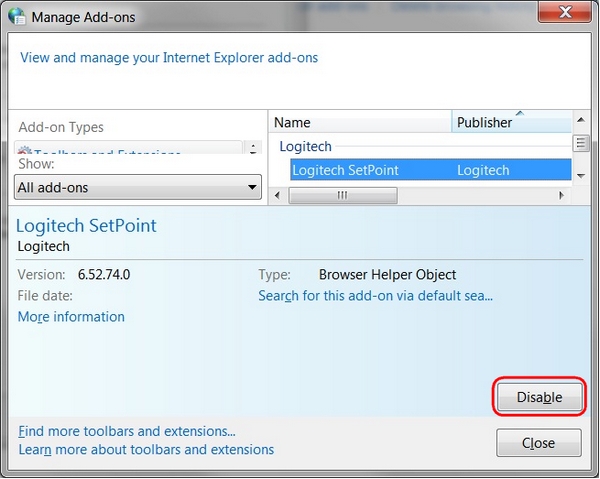Image resolution: width=600 pixels, height=479 pixels.
Task: Click the Browser Helper Object type value
Action: [x=387, y=275]
